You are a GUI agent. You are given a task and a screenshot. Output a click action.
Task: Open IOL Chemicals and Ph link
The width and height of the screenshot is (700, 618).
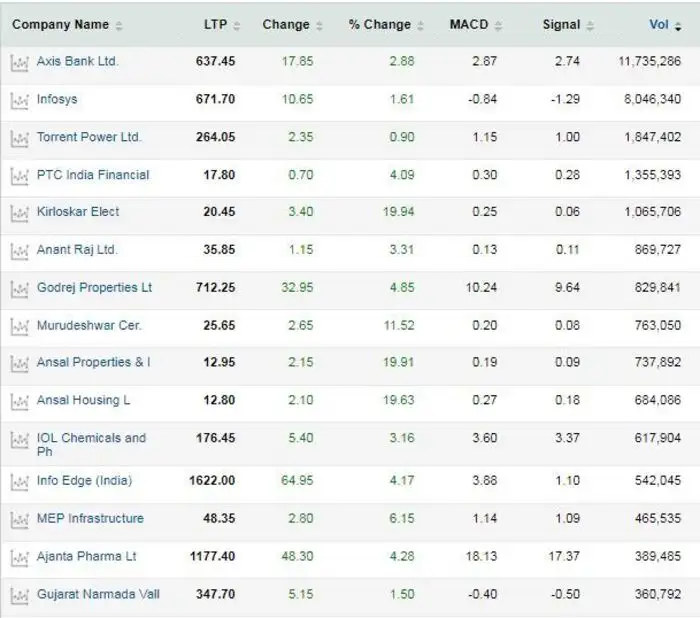tap(91, 444)
